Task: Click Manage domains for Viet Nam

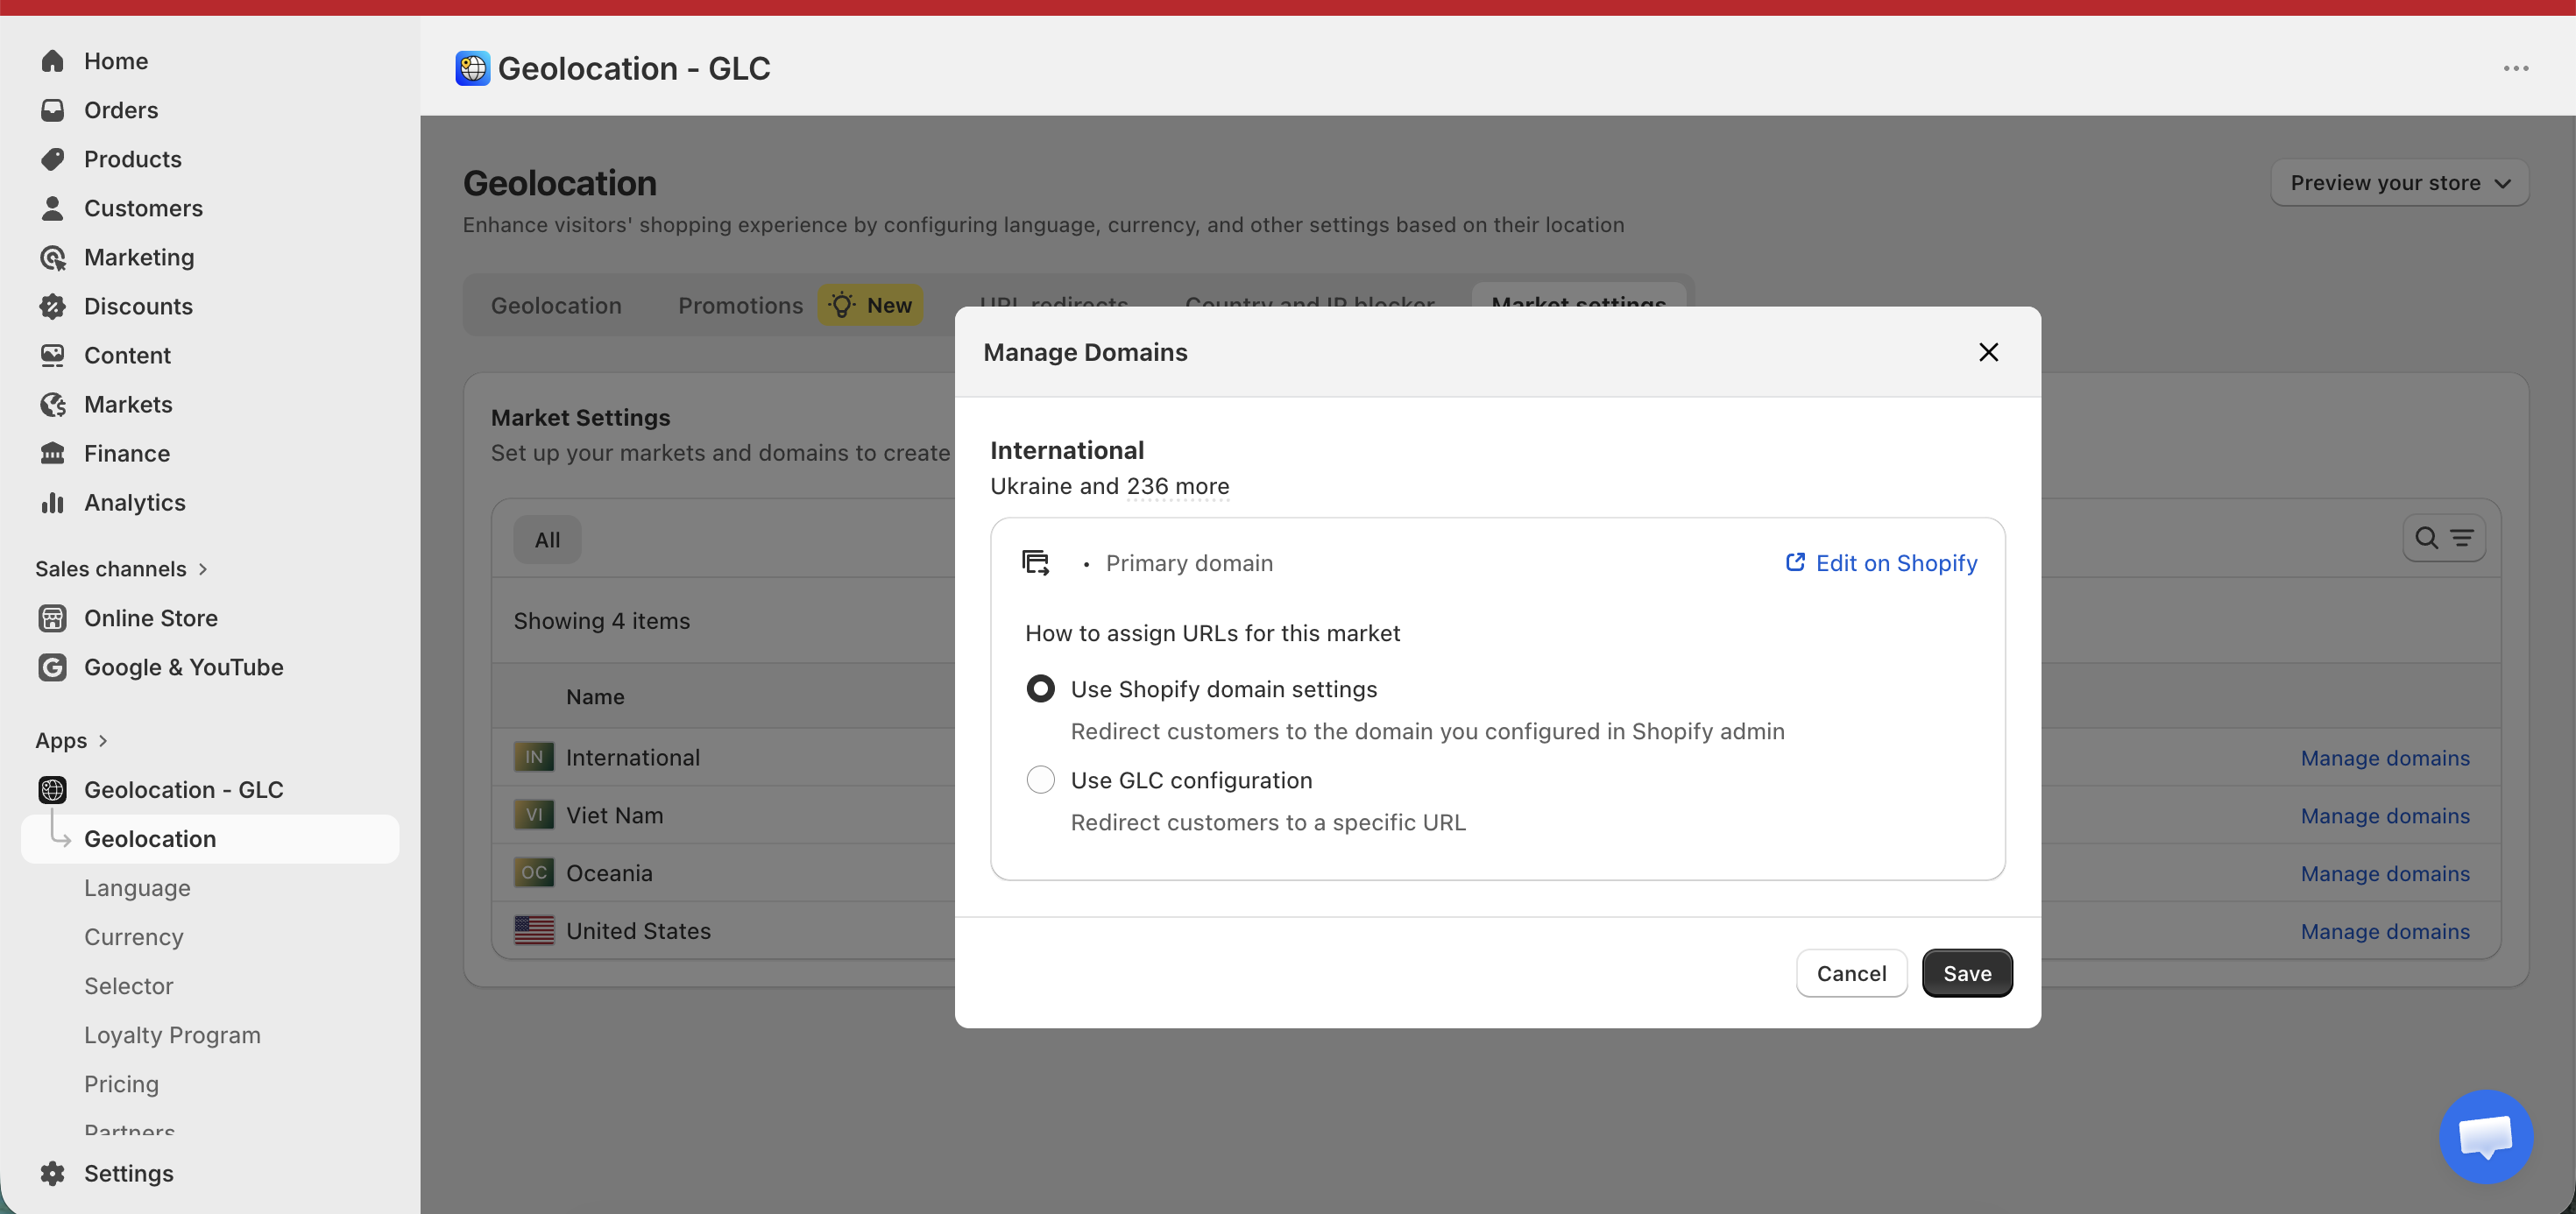Action: [x=2385, y=816]
